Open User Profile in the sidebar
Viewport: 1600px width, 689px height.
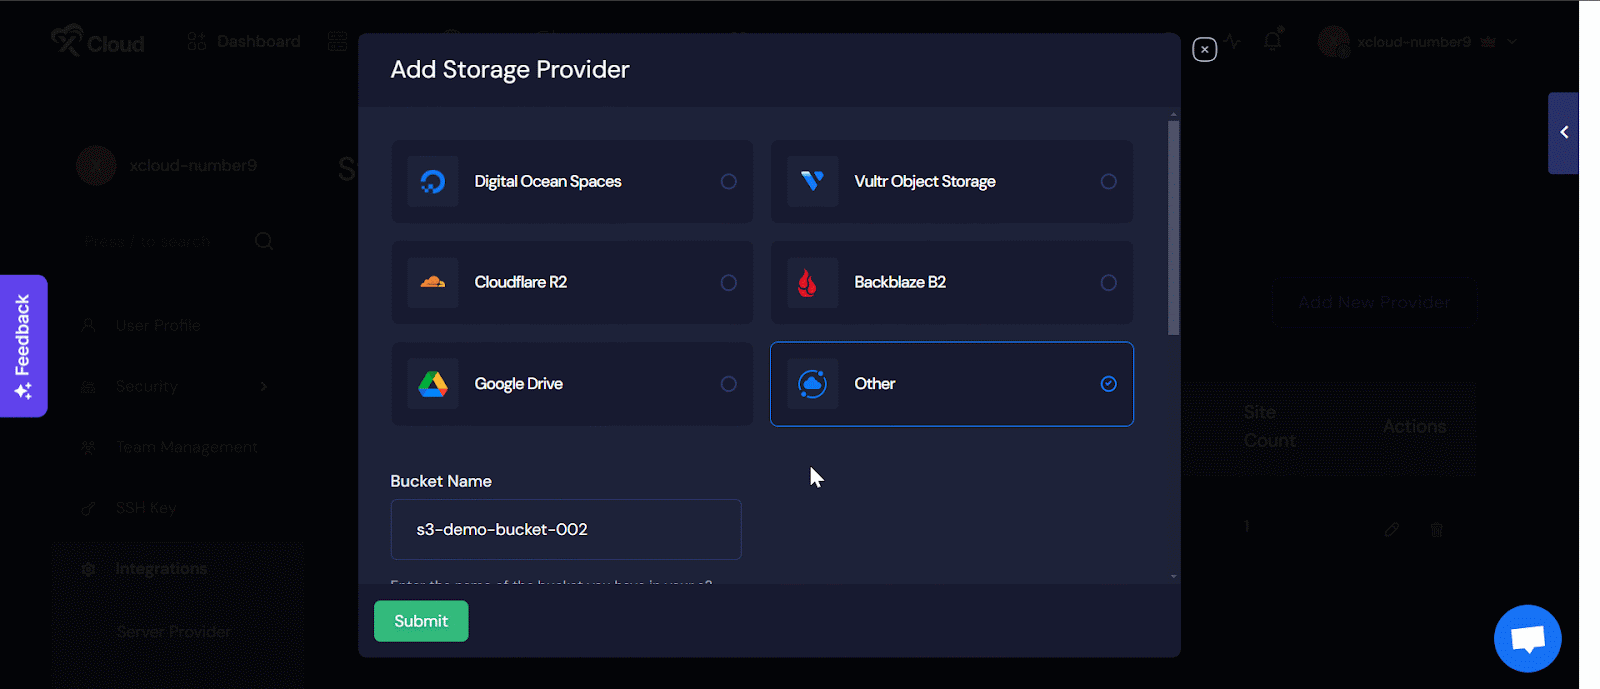[158, 325]
